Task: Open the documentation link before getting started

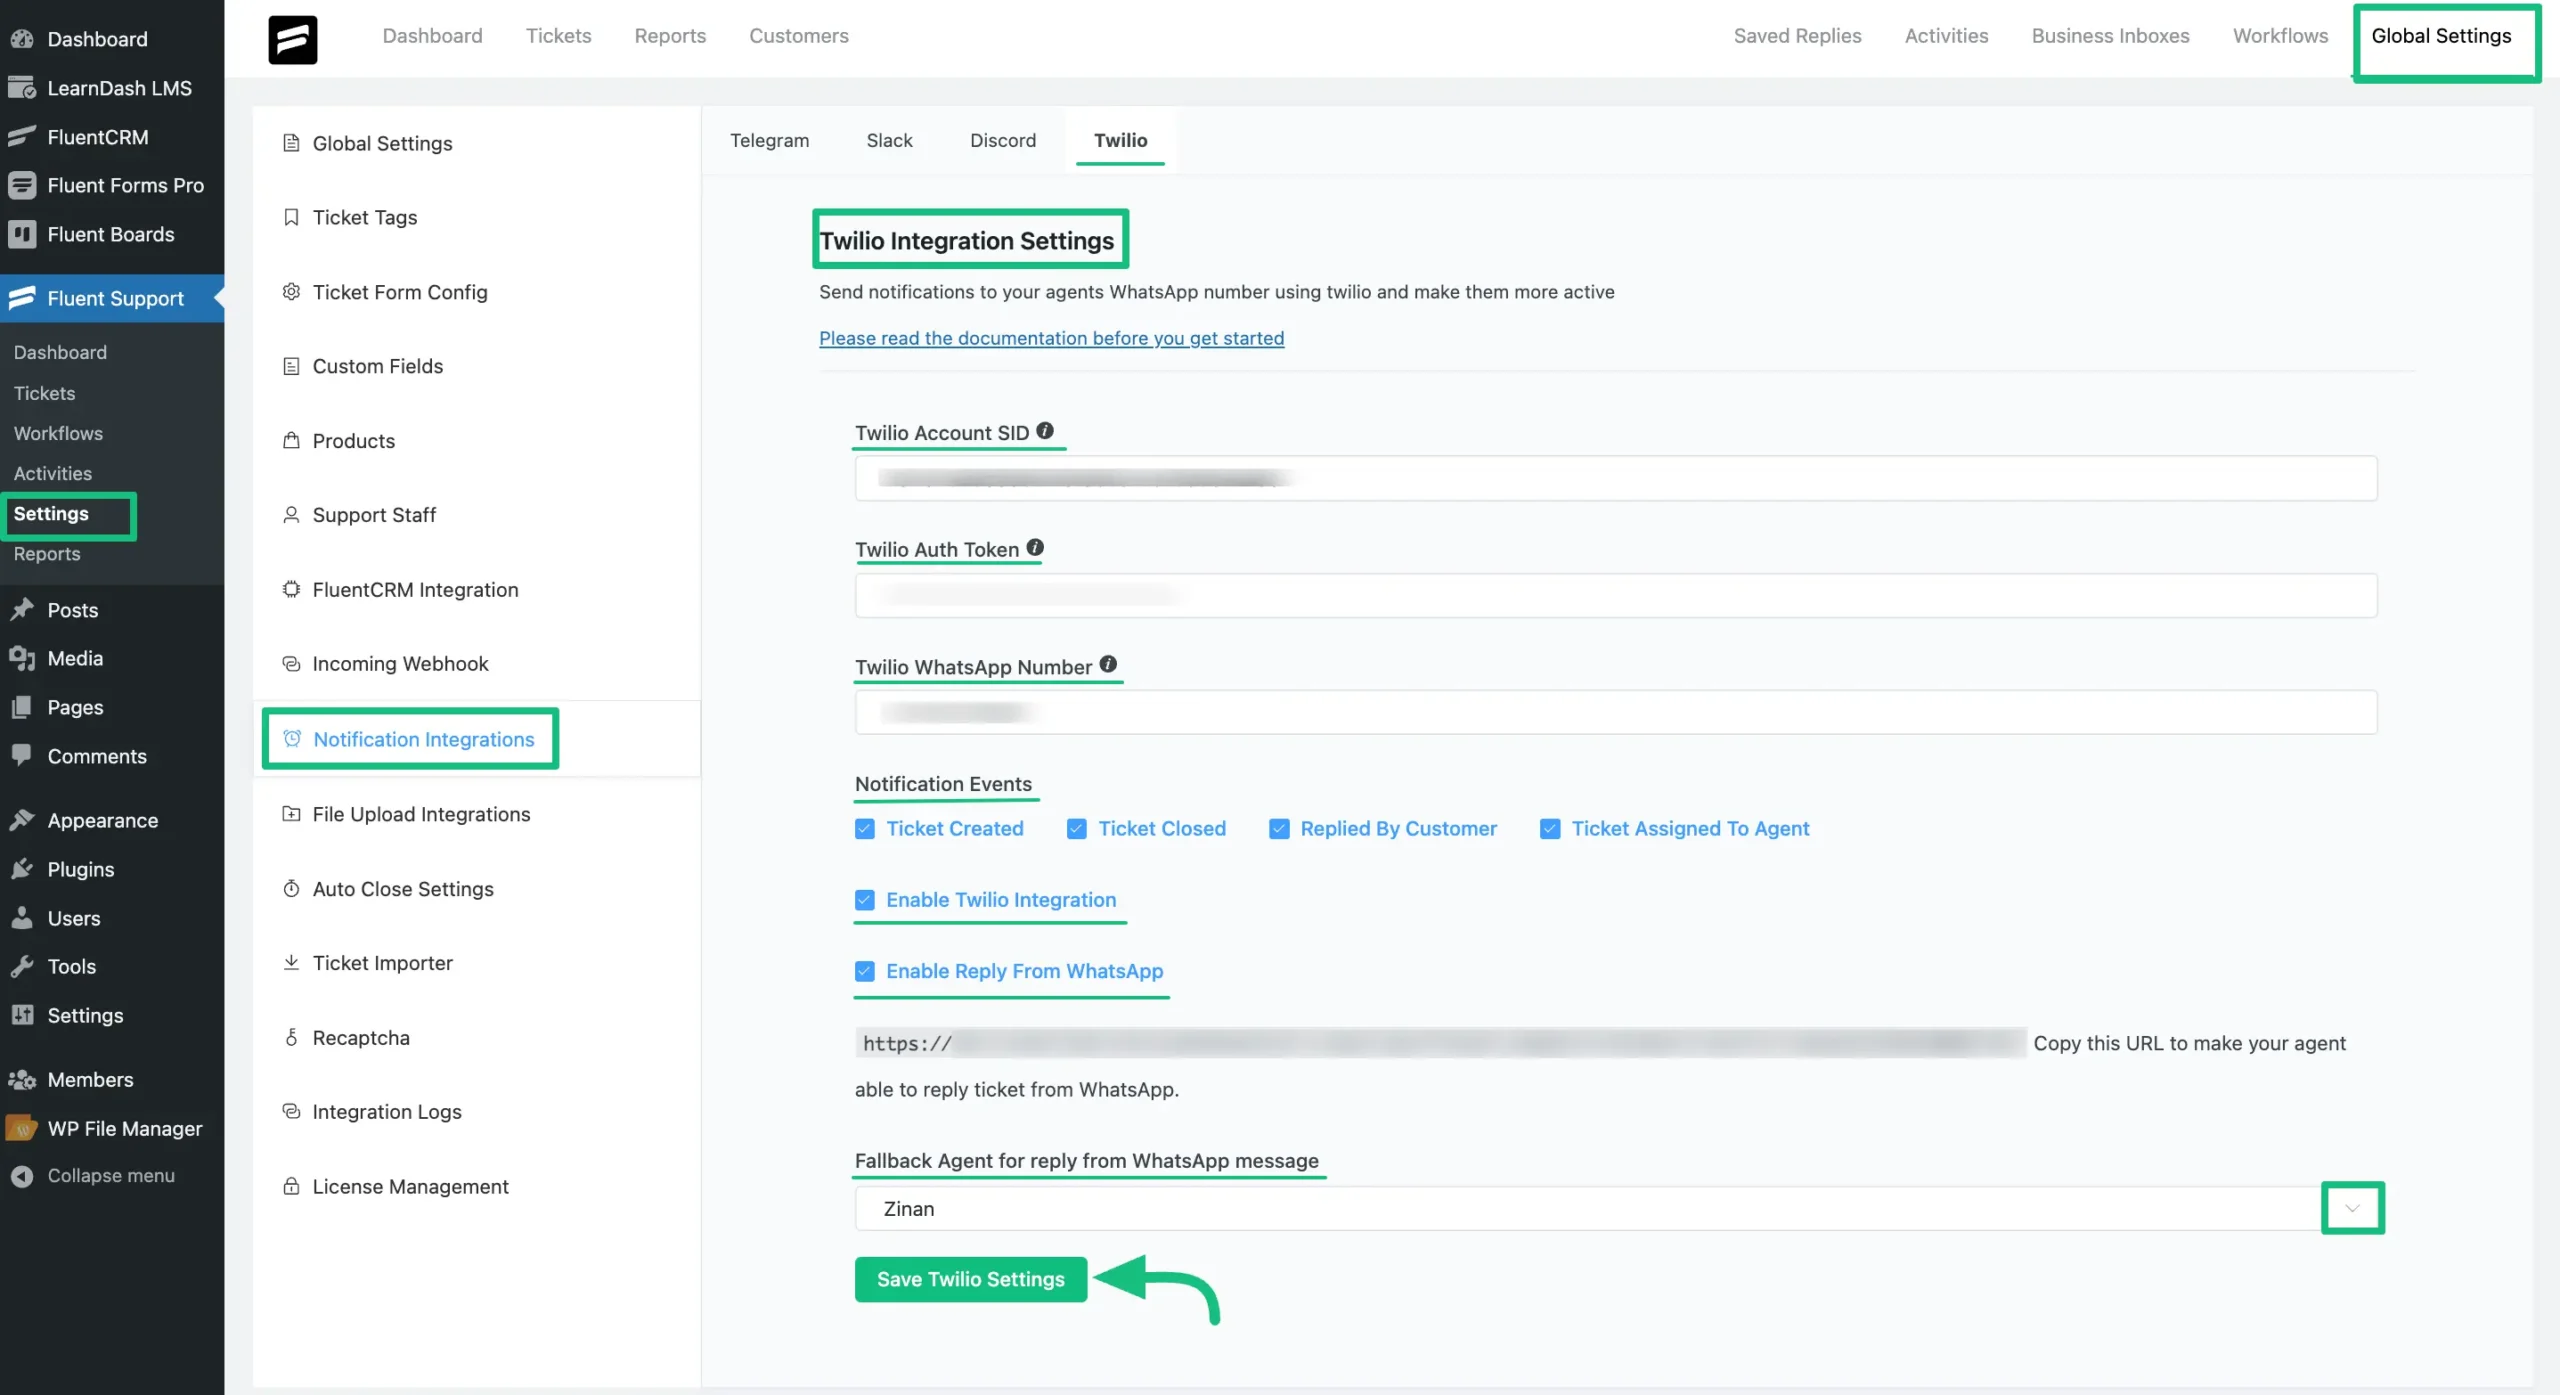Action: (x=1051, y=338)
